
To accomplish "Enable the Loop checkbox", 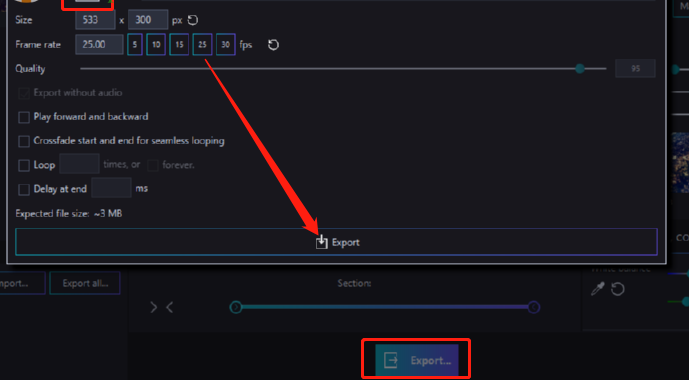I will coord(24,166).
